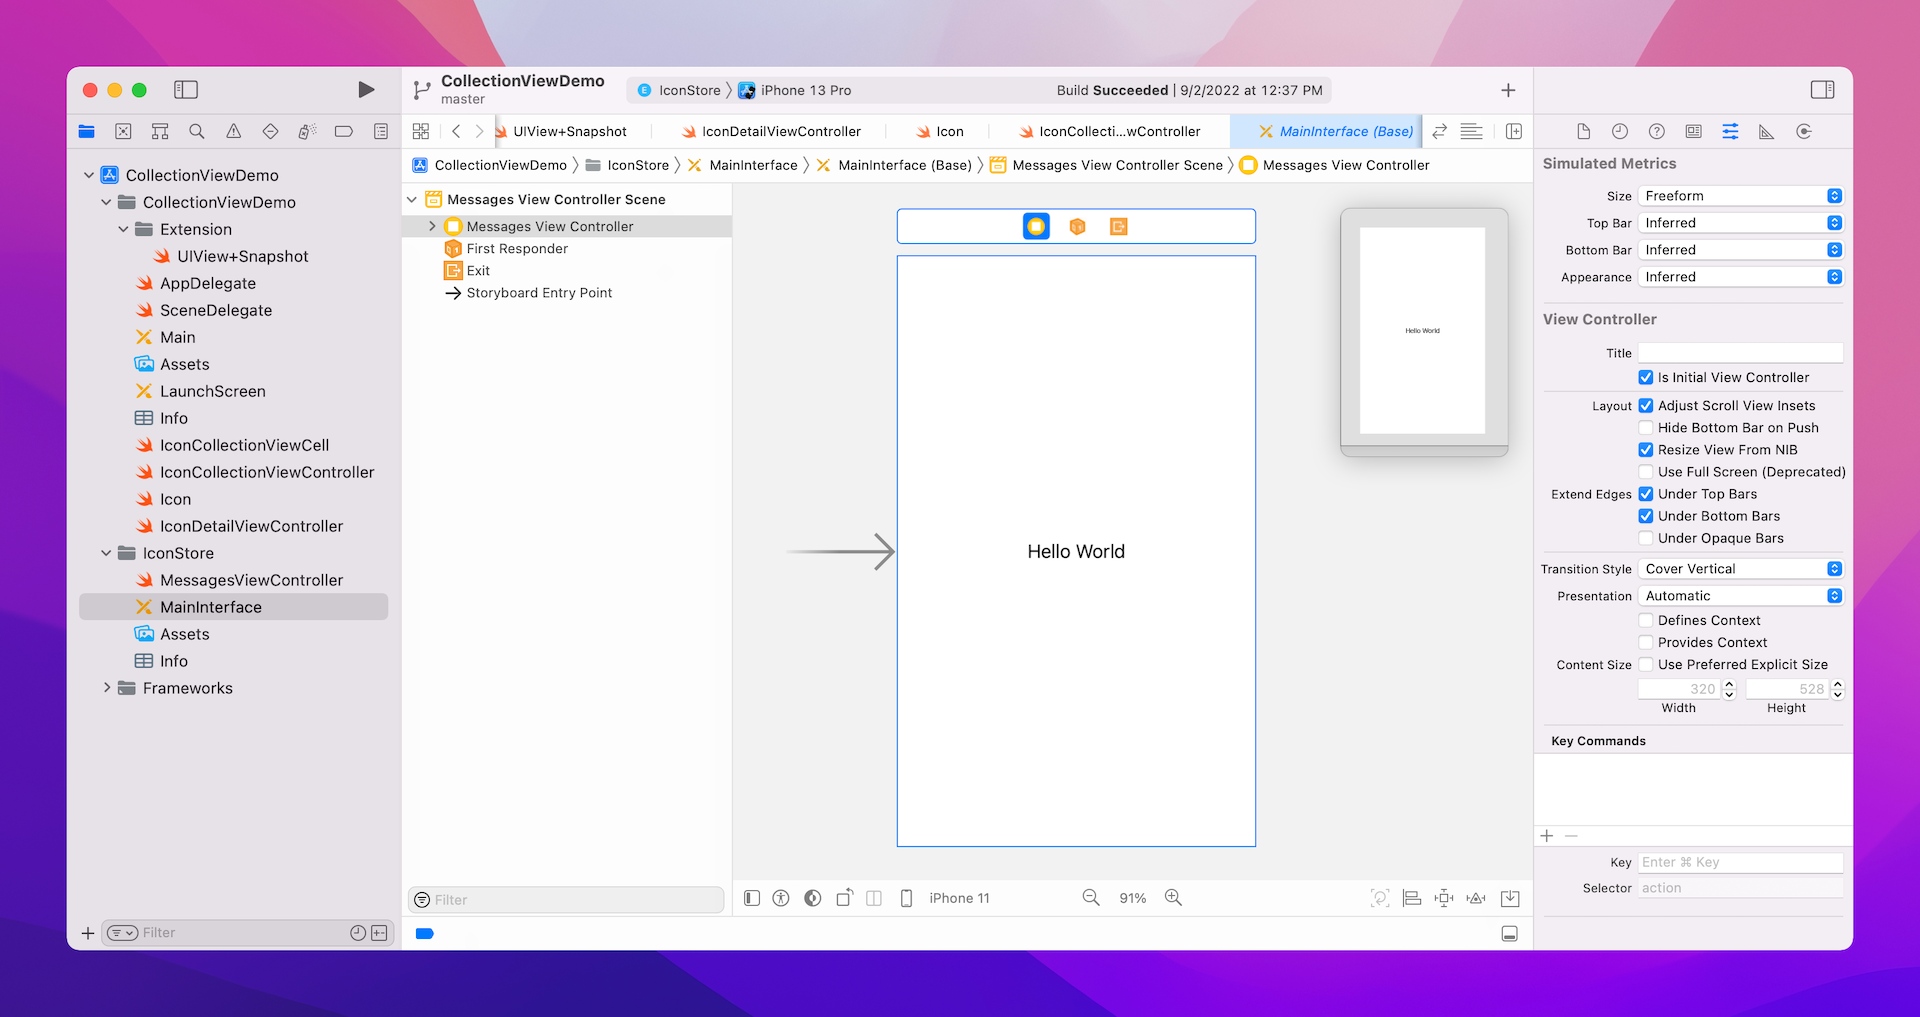This screenshot has height=1017, width=1920.
Task: Switch to the UIView+Snapshot tab
Action: click(569, 131)
